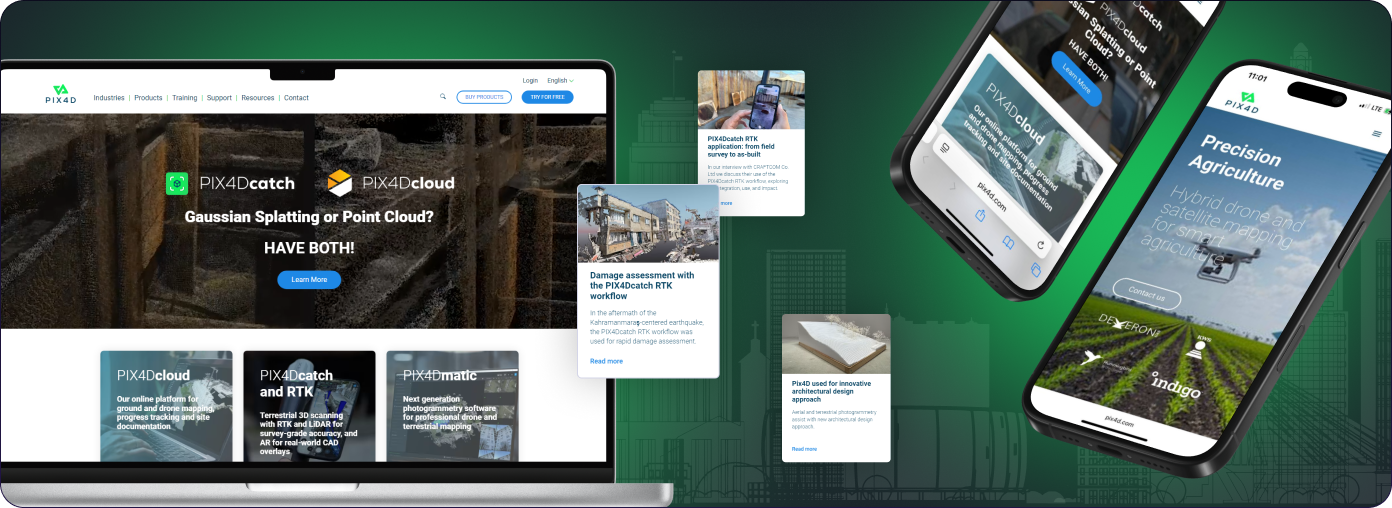Open the Industries navigation menu

[109, 98]
